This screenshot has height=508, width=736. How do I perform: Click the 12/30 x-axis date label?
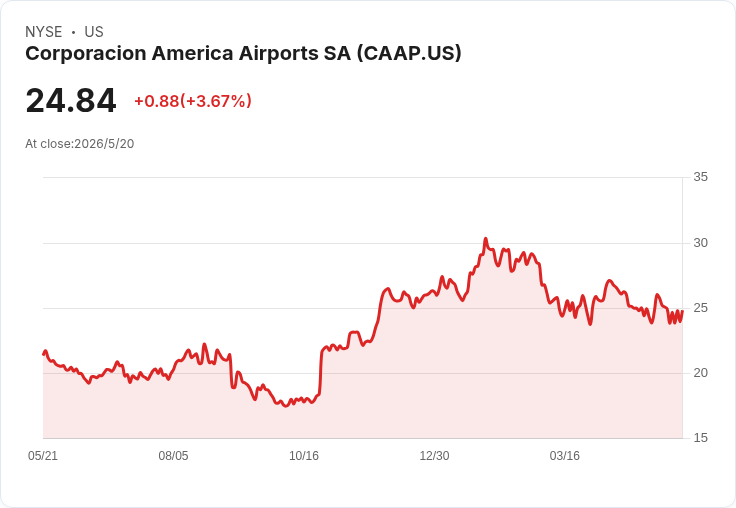click(434, 455)
